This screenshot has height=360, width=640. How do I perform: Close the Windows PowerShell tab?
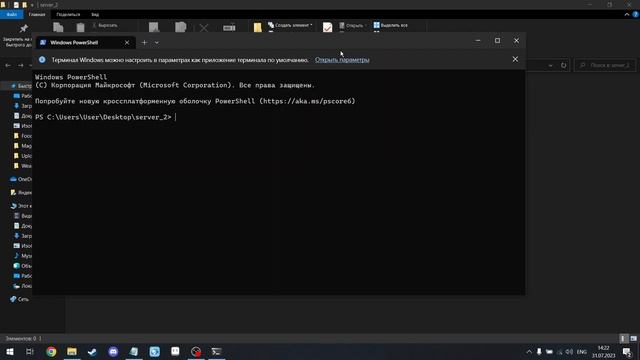[x=127, y=42]
